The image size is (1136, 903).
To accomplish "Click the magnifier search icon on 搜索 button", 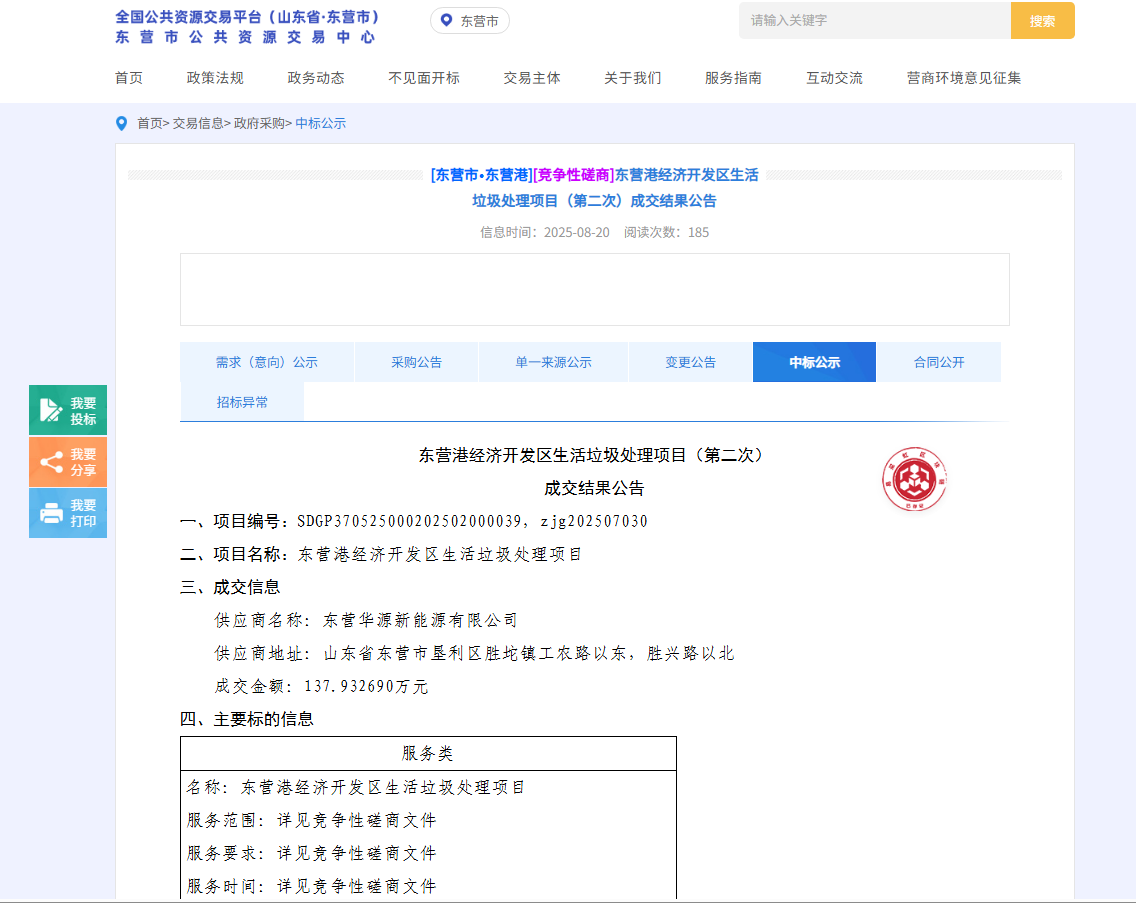I will point(1042,20).
